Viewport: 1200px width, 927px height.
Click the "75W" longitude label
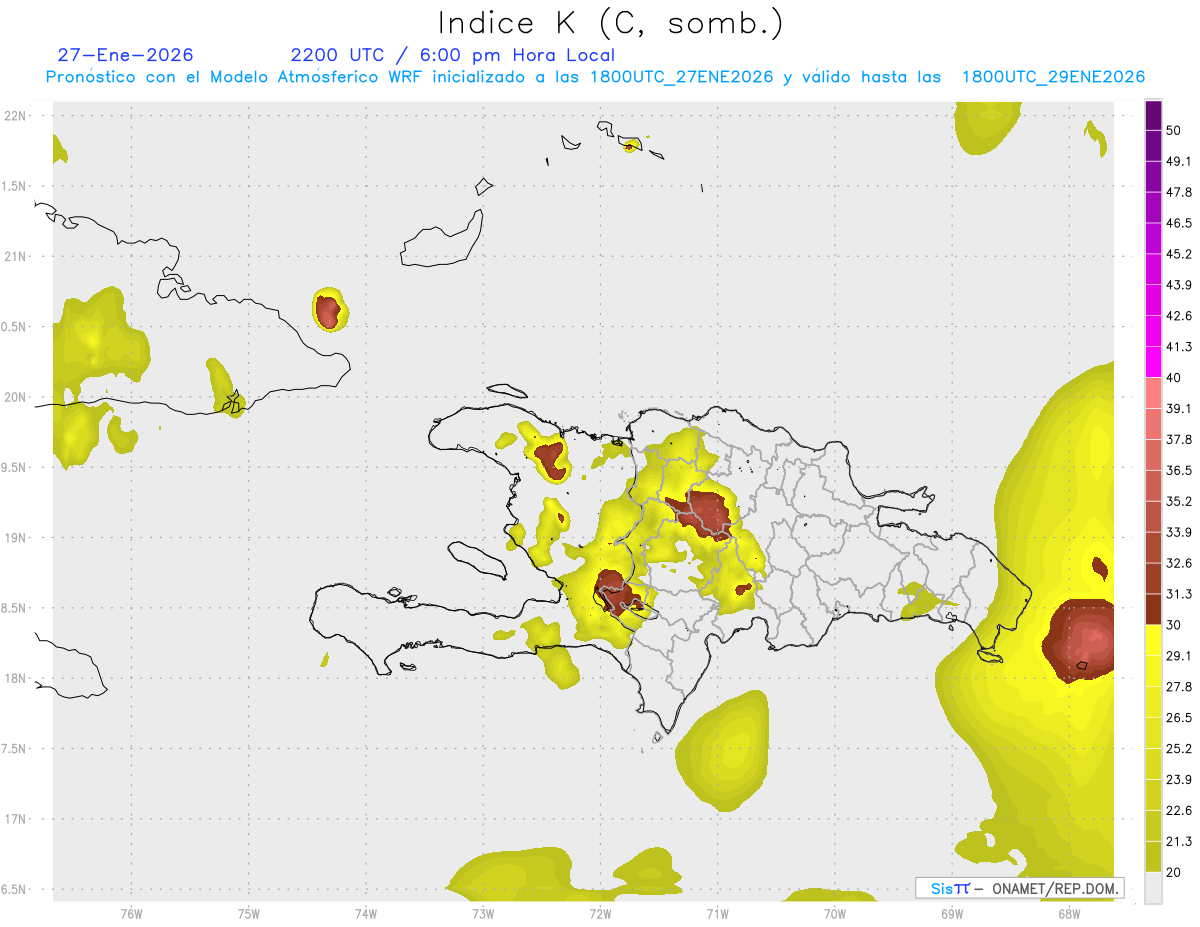pyautogui.click(x=249, y=913)
